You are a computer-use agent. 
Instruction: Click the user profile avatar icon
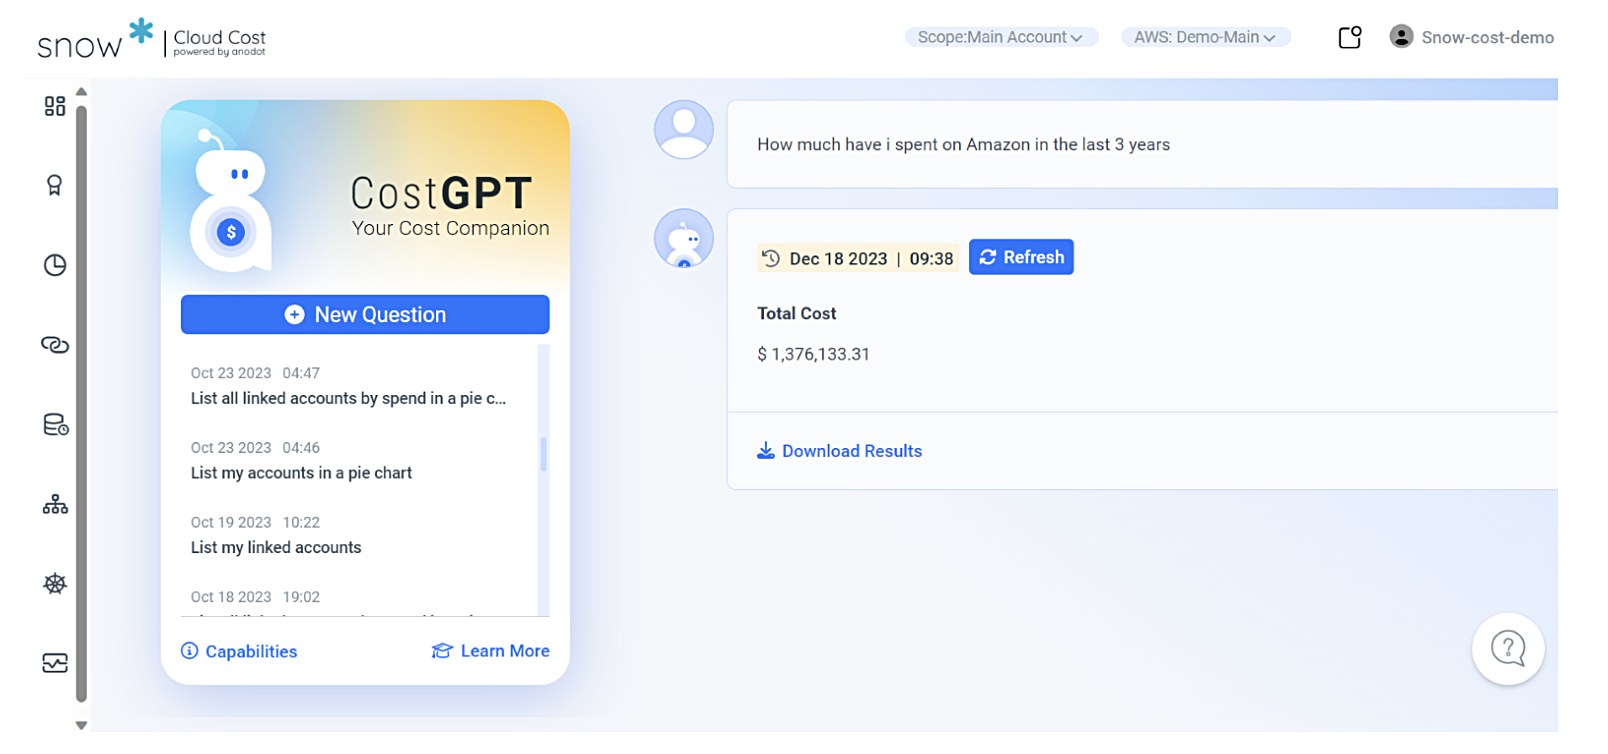[1401, 37]
